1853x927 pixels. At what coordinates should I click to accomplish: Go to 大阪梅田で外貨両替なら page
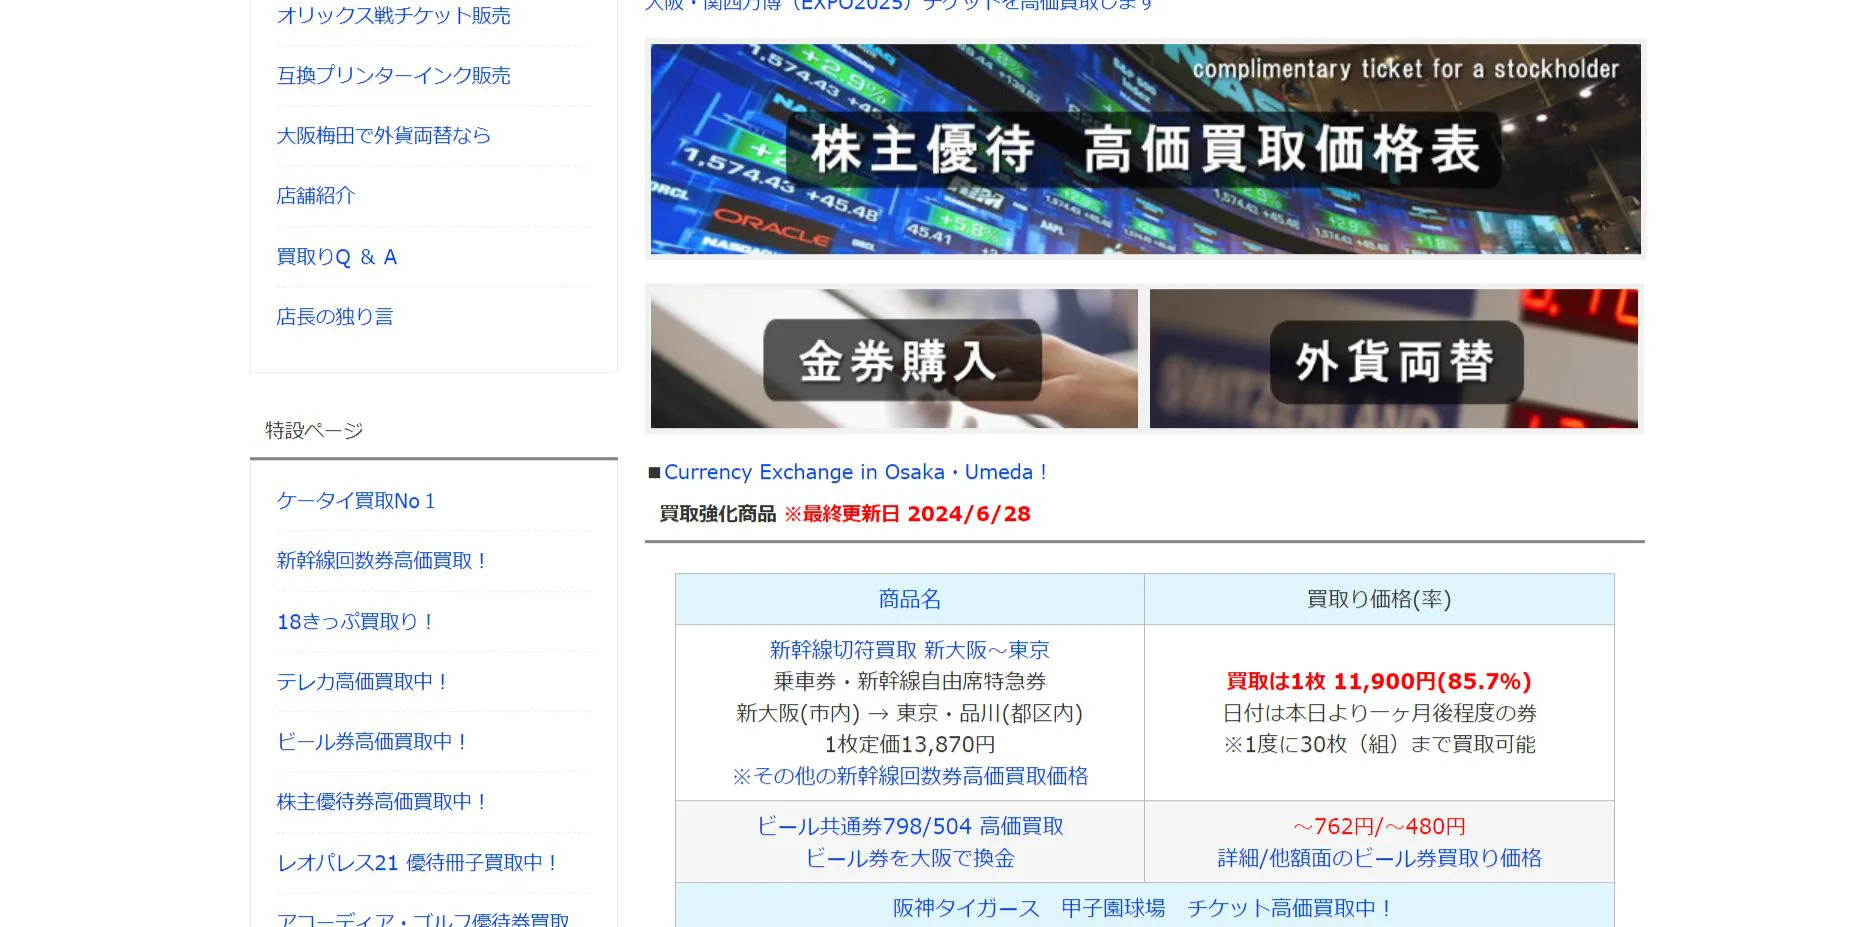pos(383,136)
